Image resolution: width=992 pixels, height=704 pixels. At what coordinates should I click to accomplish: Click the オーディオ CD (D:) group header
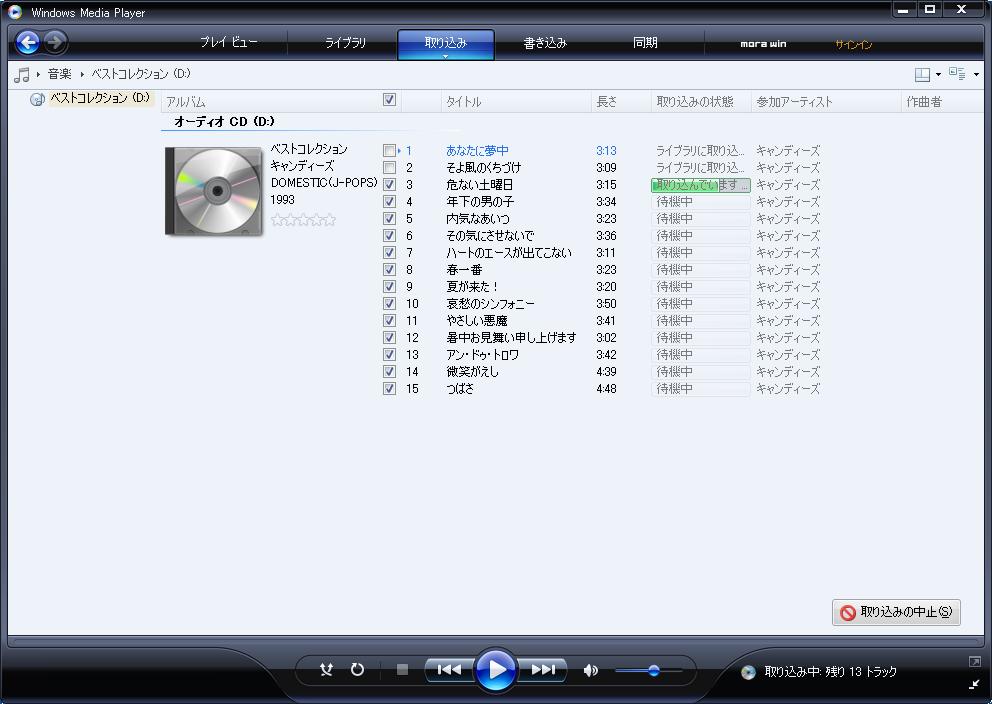(x=224, y=121)
